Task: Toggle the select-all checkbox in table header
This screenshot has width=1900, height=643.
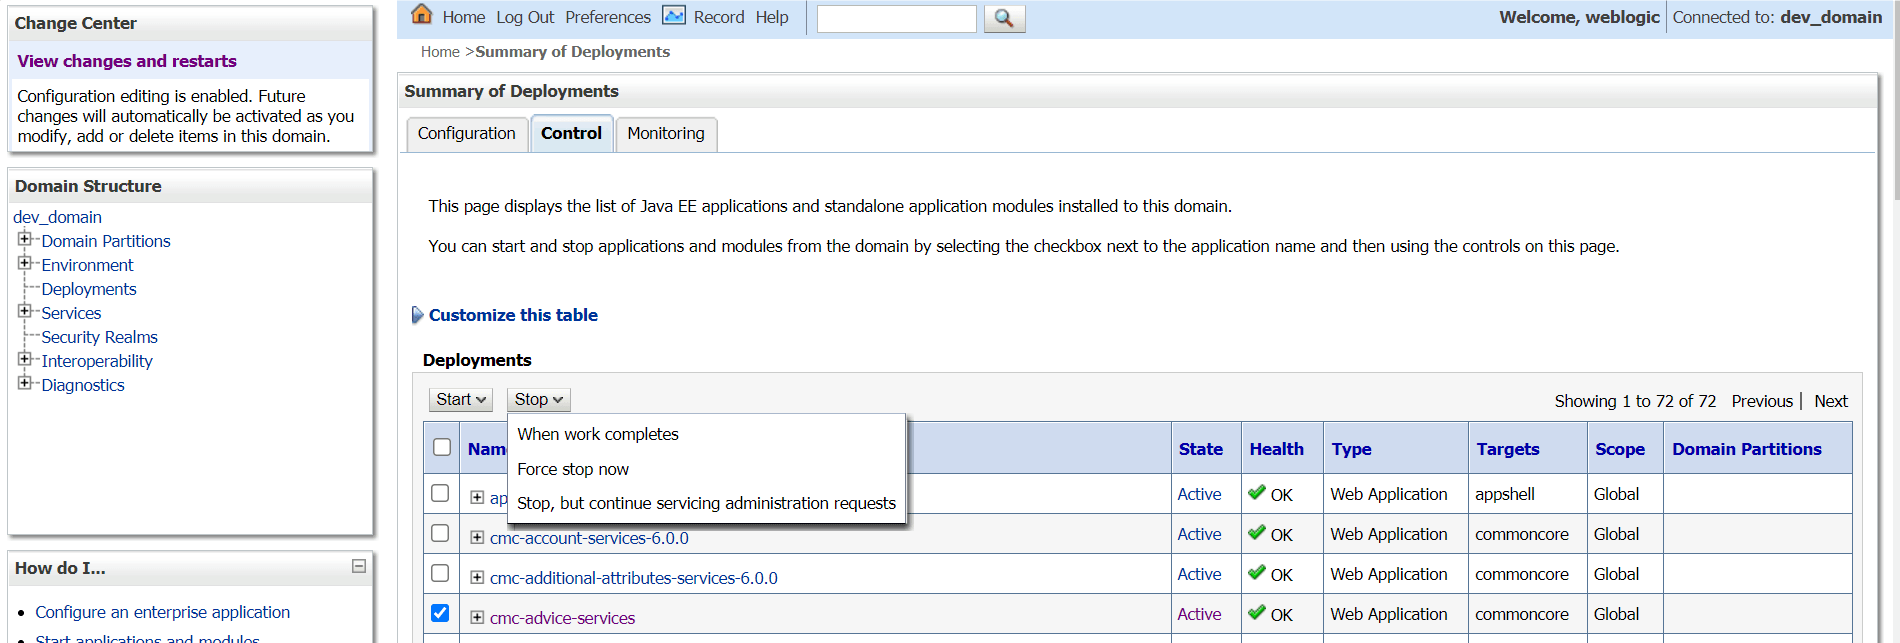Action: 442,447
